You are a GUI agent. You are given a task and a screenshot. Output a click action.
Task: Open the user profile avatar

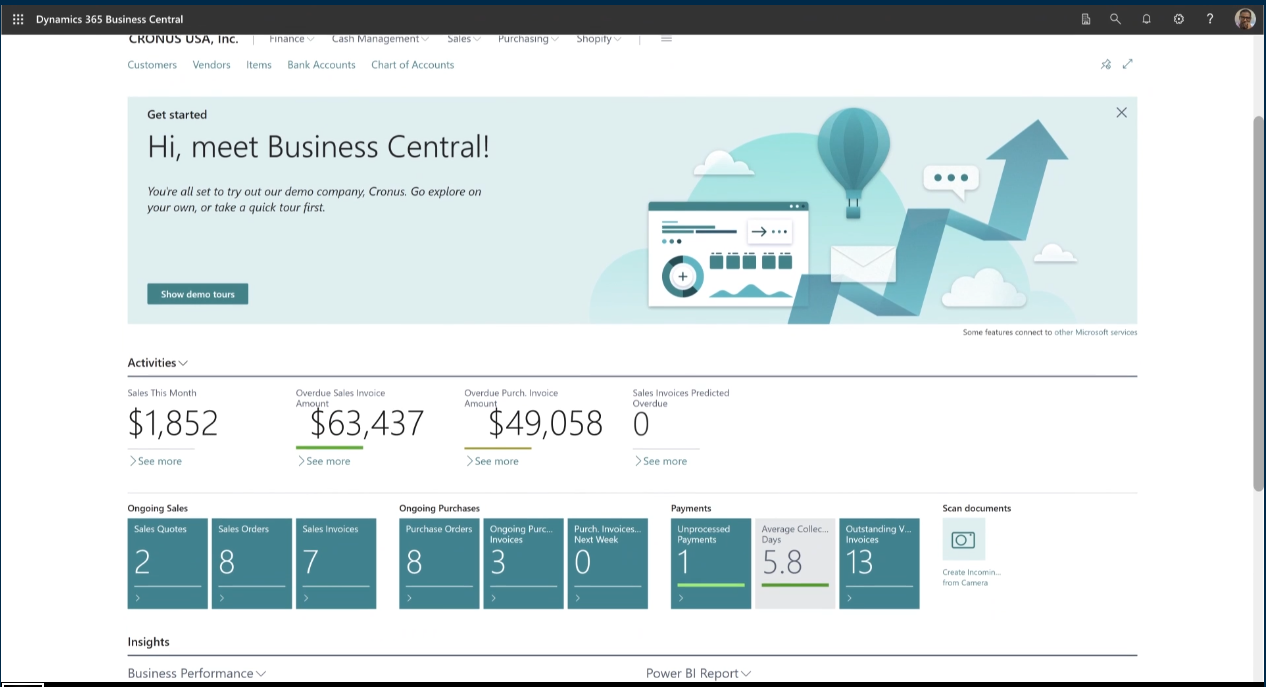(1244, 19)
